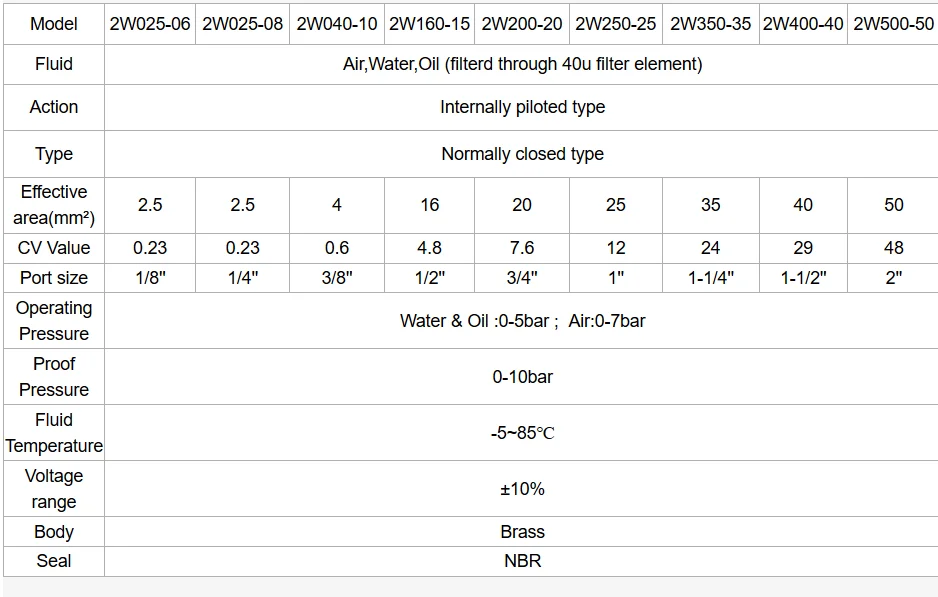Click the 3/8" port size cell
The image size is (938, 597).
click(x=336, y=278)
